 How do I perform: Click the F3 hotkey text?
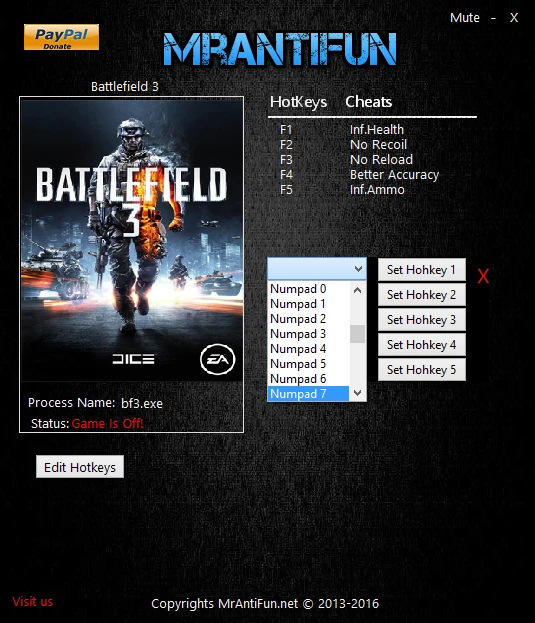point(286,160)
